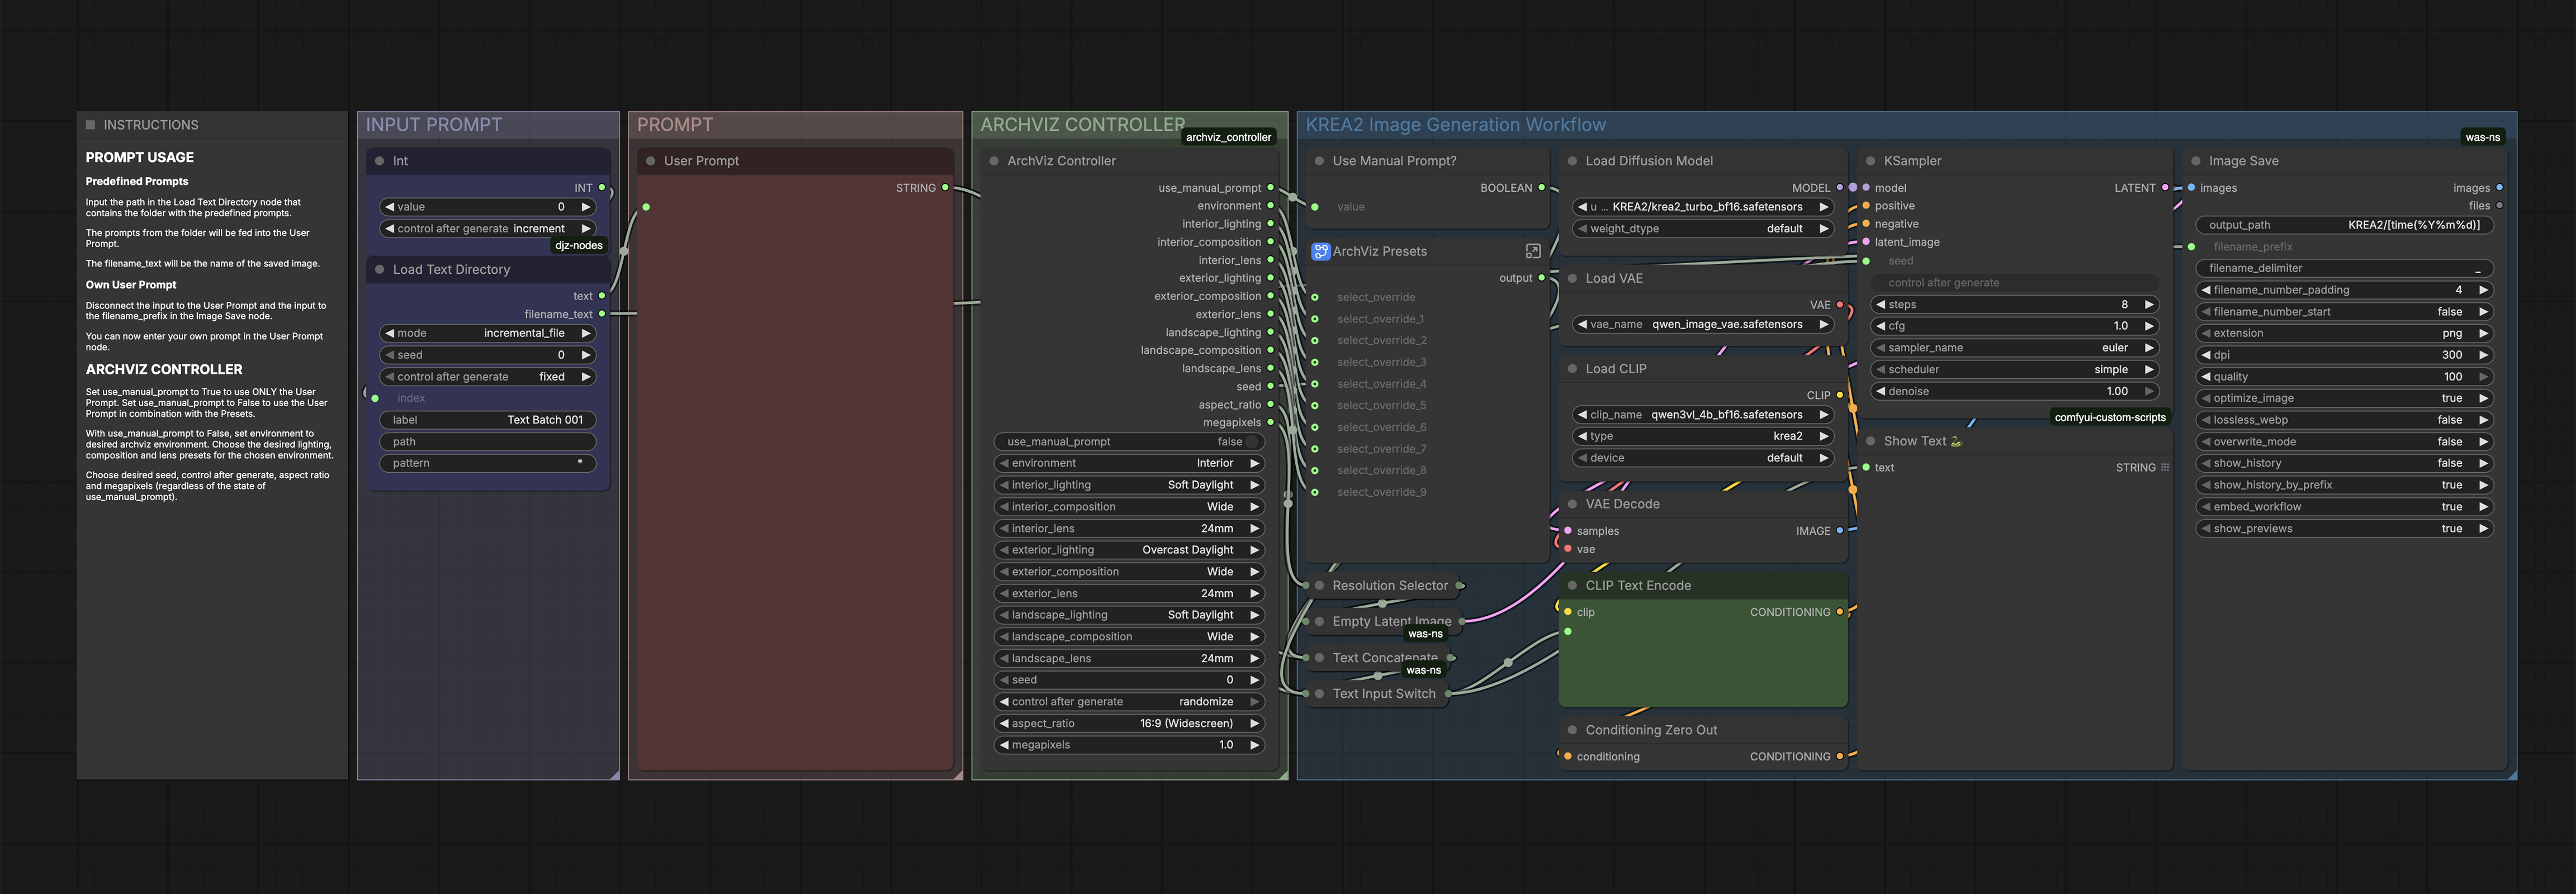Screen dimensions: 2576x894
Task: Increase steps value with right arrow
Action: 2148,305
